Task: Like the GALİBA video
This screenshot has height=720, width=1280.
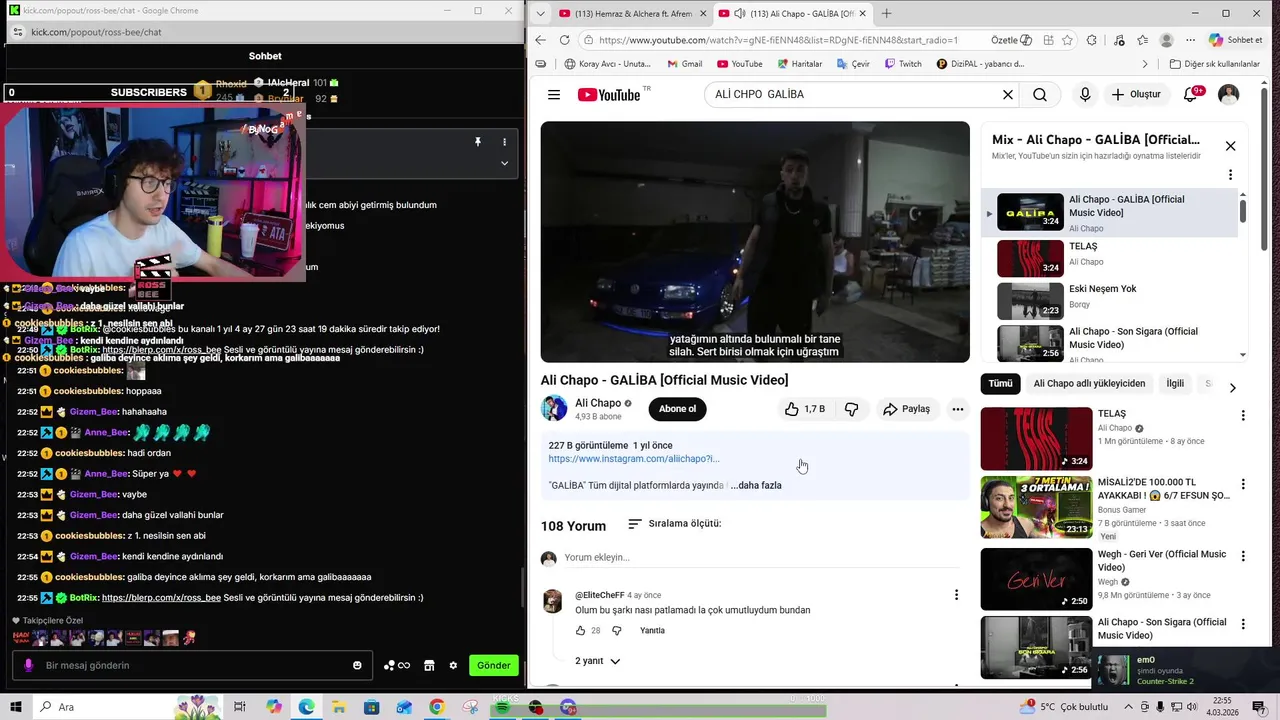Action: [804, 409]
